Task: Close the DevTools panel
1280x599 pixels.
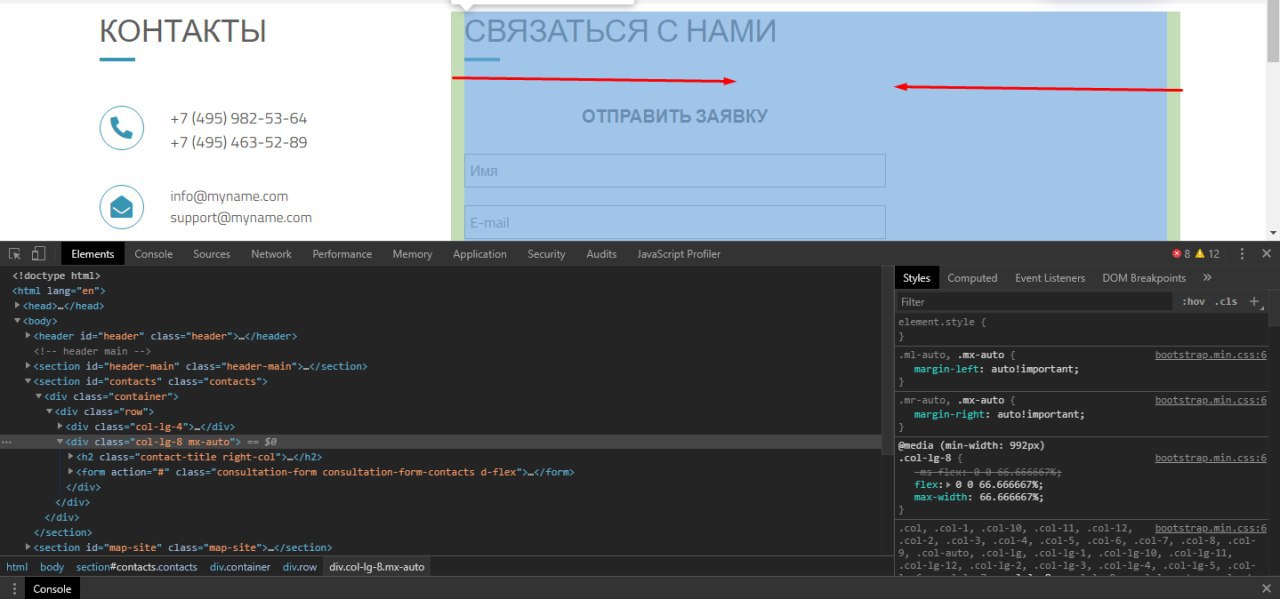Action: [1267, 254]
